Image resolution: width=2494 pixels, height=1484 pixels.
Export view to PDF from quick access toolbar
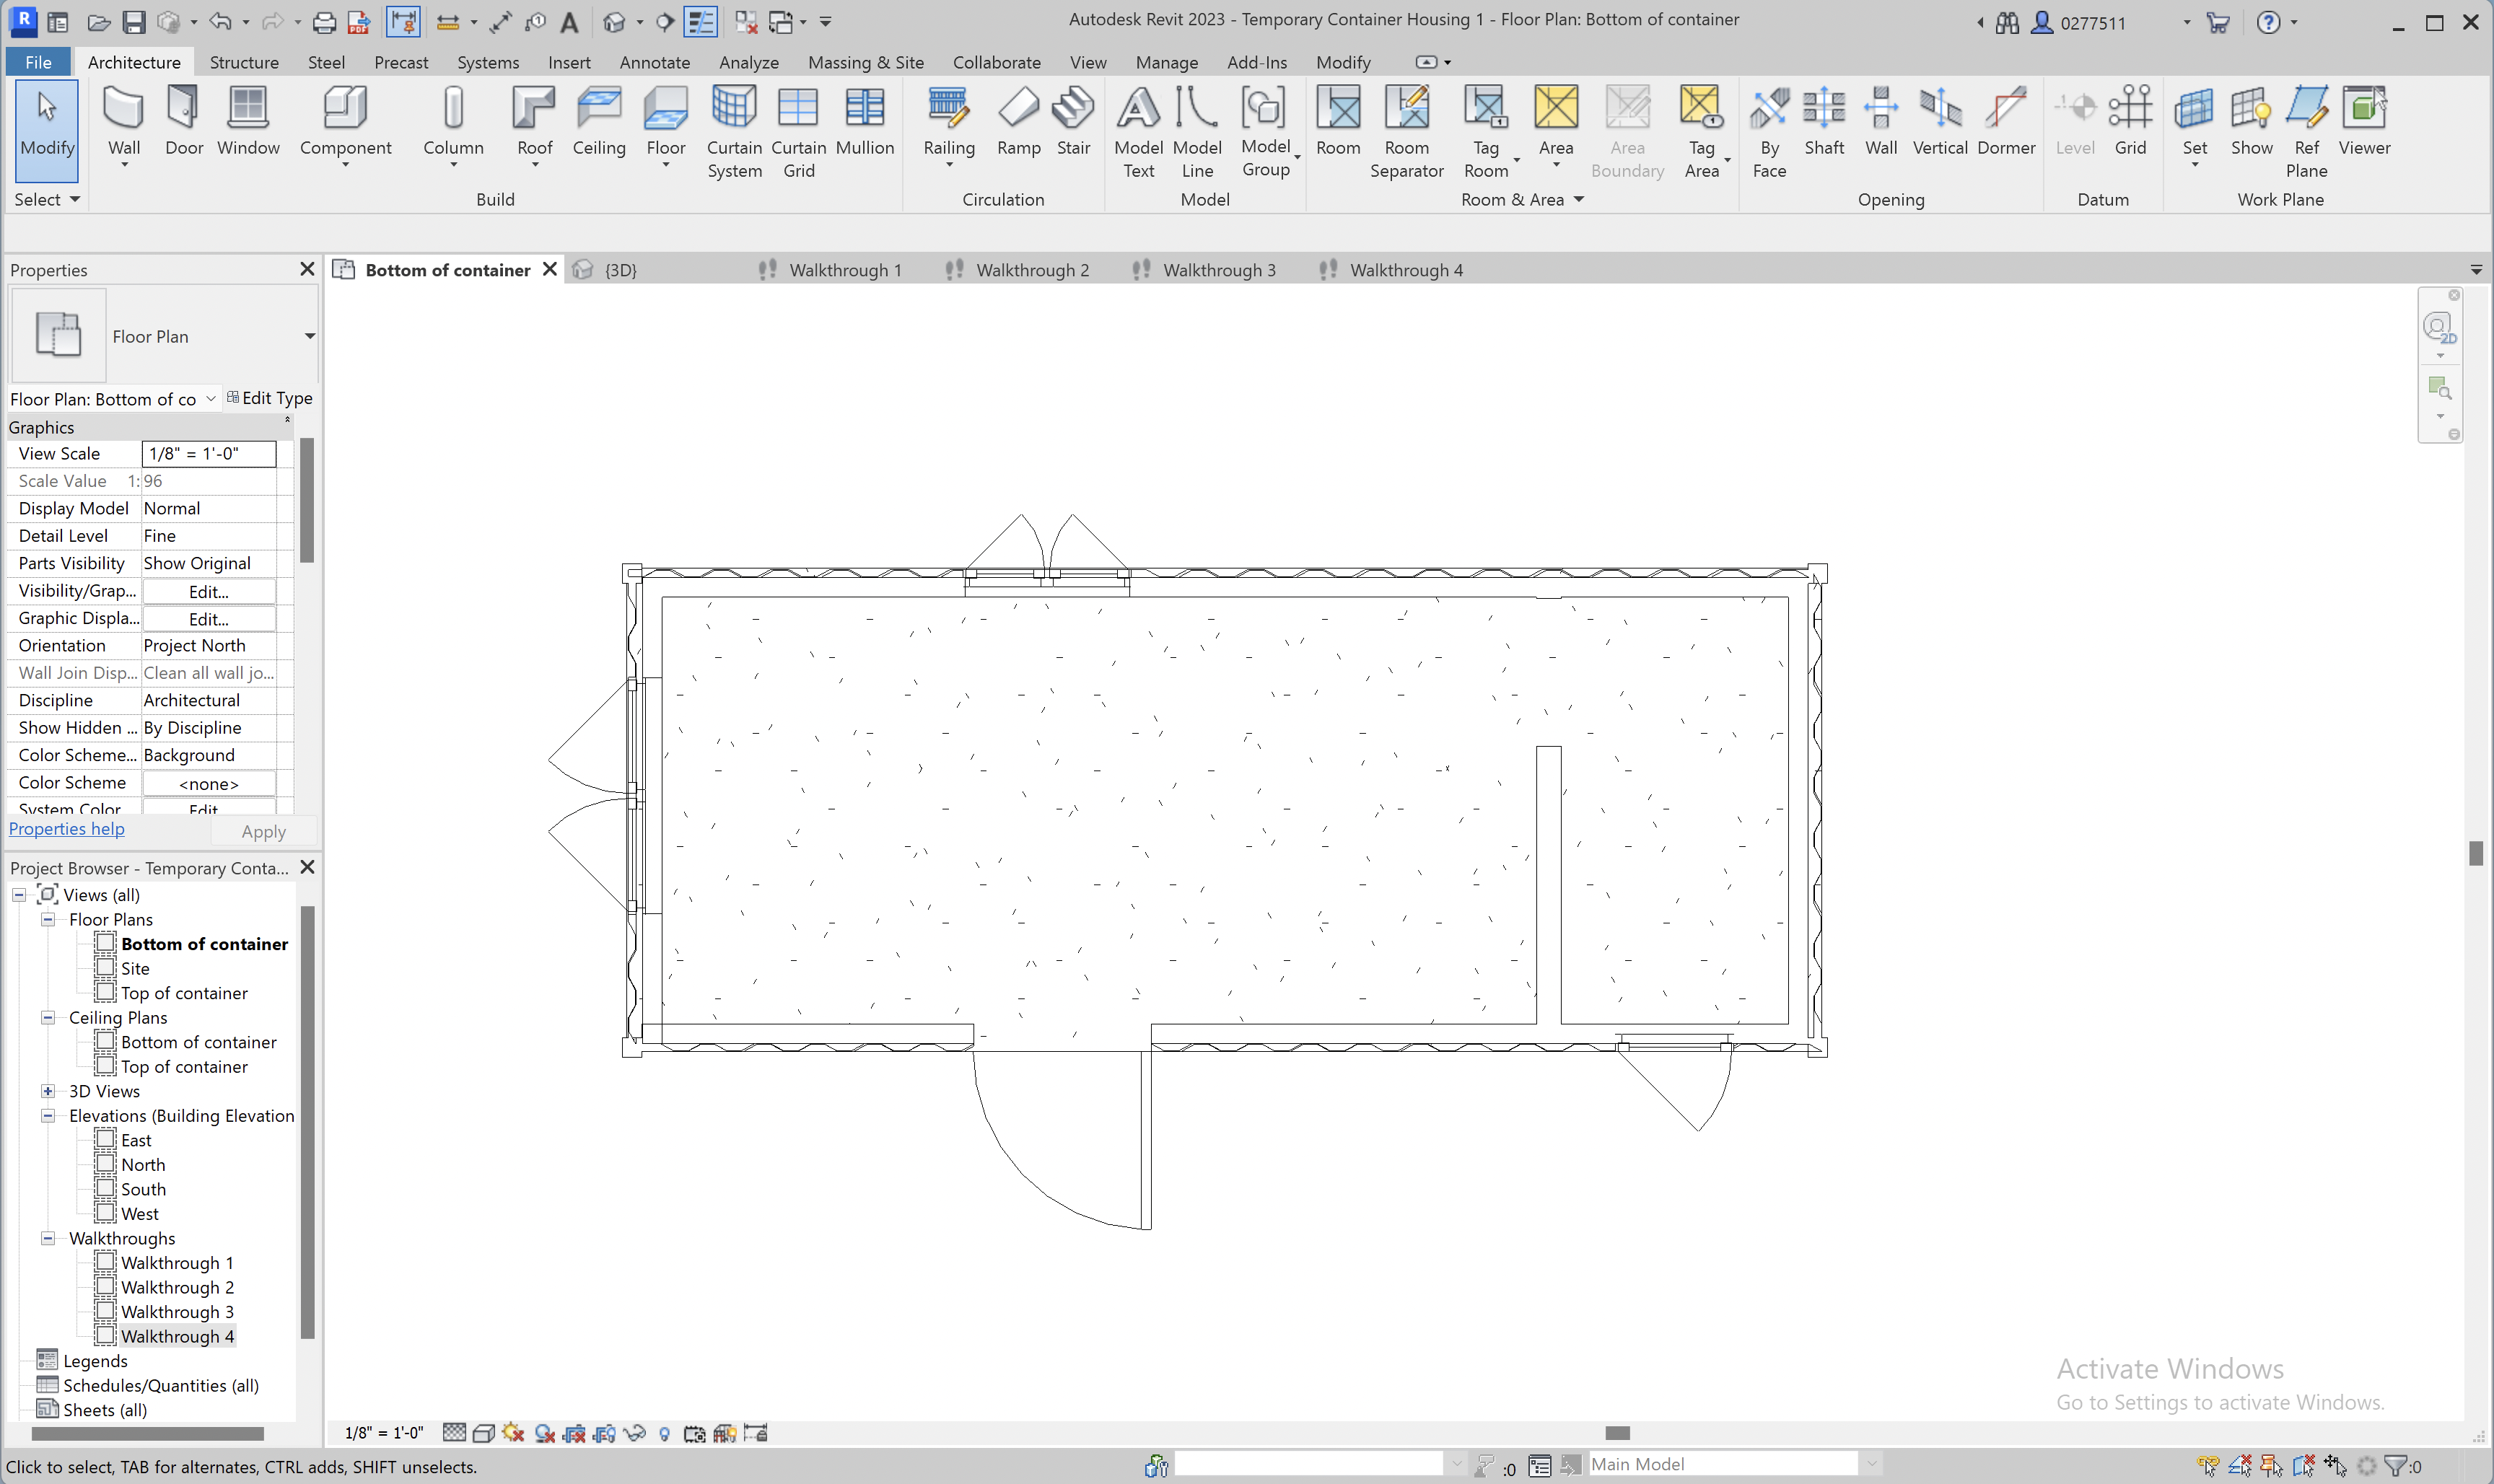pyautogui.click(x=358, y=22)
